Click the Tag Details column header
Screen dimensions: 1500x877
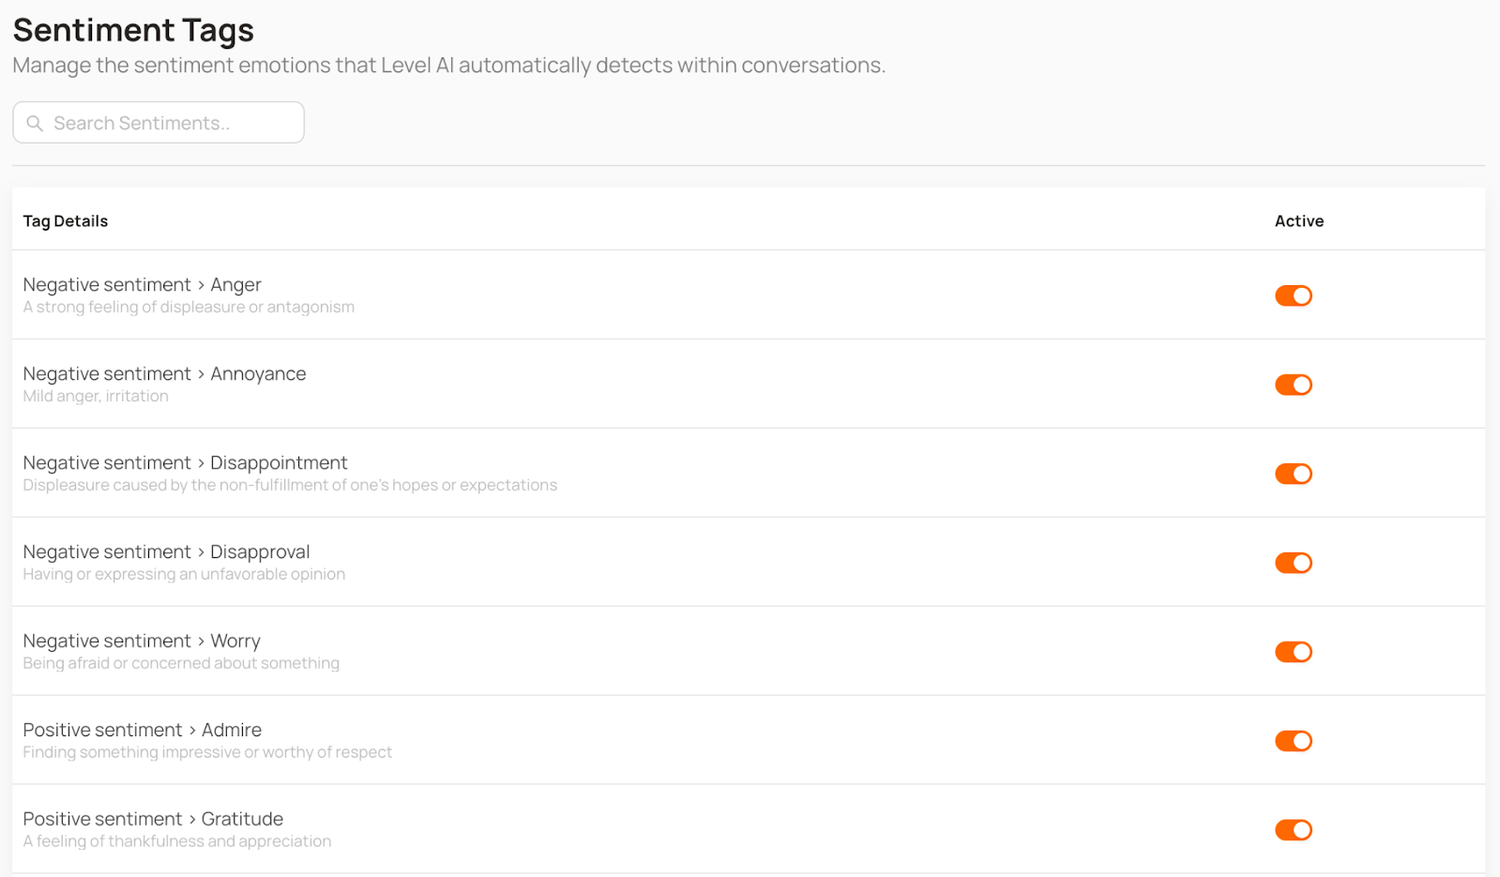[x=65, y=221]
